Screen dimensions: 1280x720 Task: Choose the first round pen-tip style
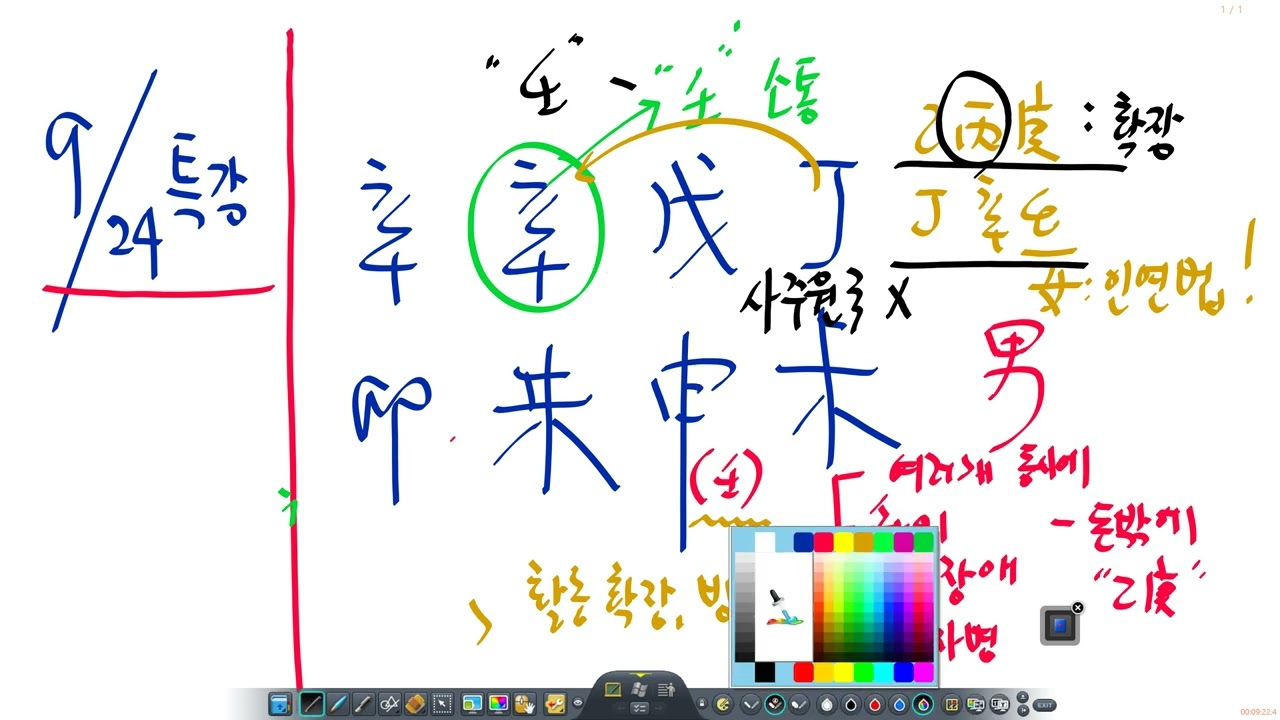750,705
